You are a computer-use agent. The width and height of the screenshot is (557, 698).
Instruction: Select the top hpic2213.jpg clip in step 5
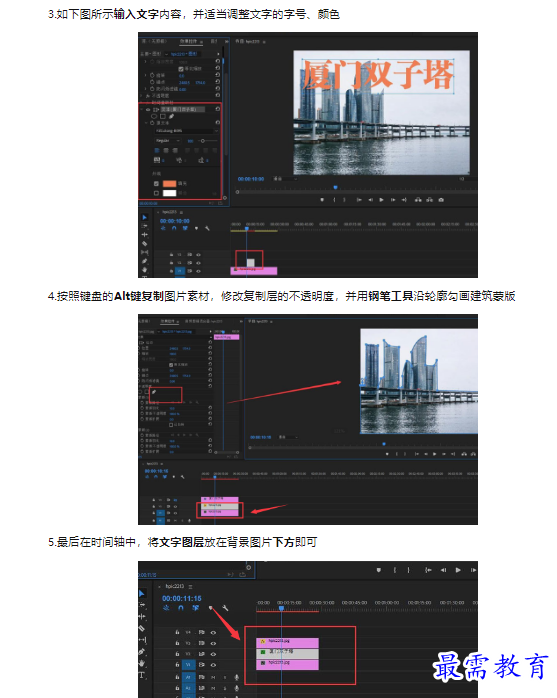(x=288, y=641)
